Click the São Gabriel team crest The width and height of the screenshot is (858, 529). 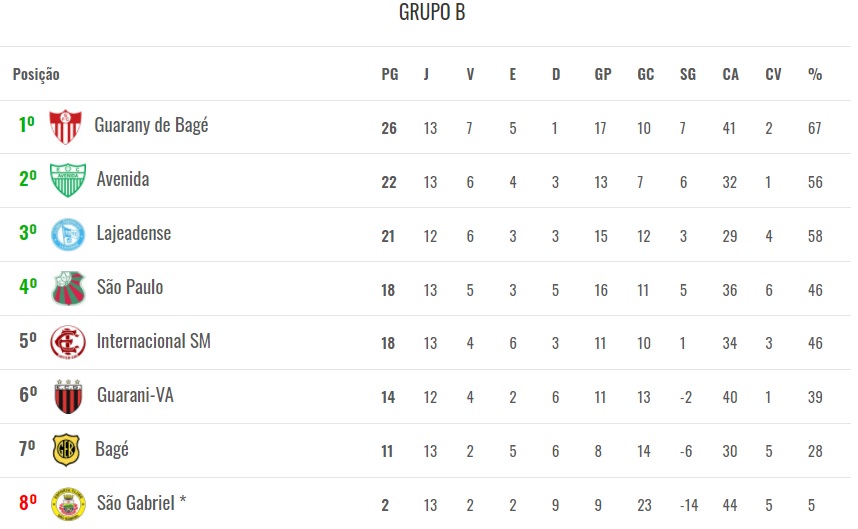(x=68, y=504)
